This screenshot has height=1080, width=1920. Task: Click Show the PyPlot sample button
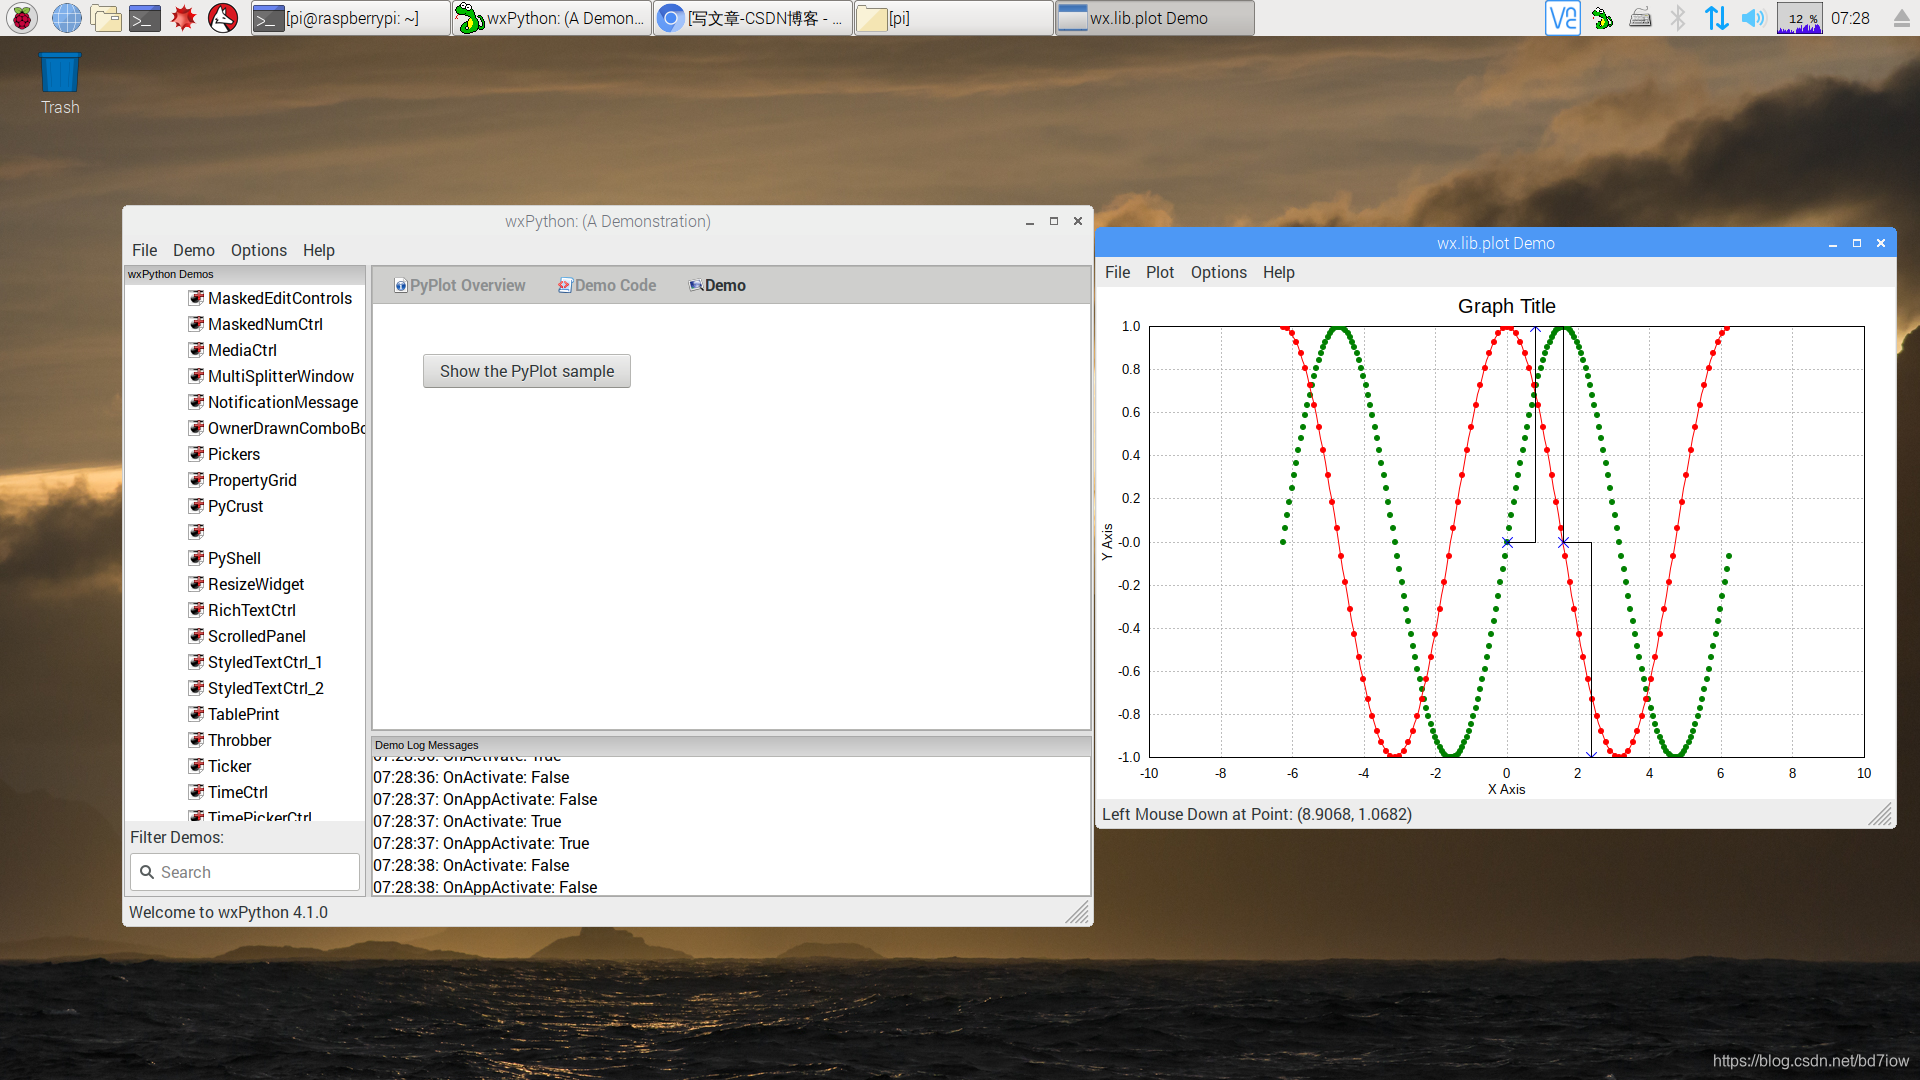pyautogui.click(x=526, y=371)
